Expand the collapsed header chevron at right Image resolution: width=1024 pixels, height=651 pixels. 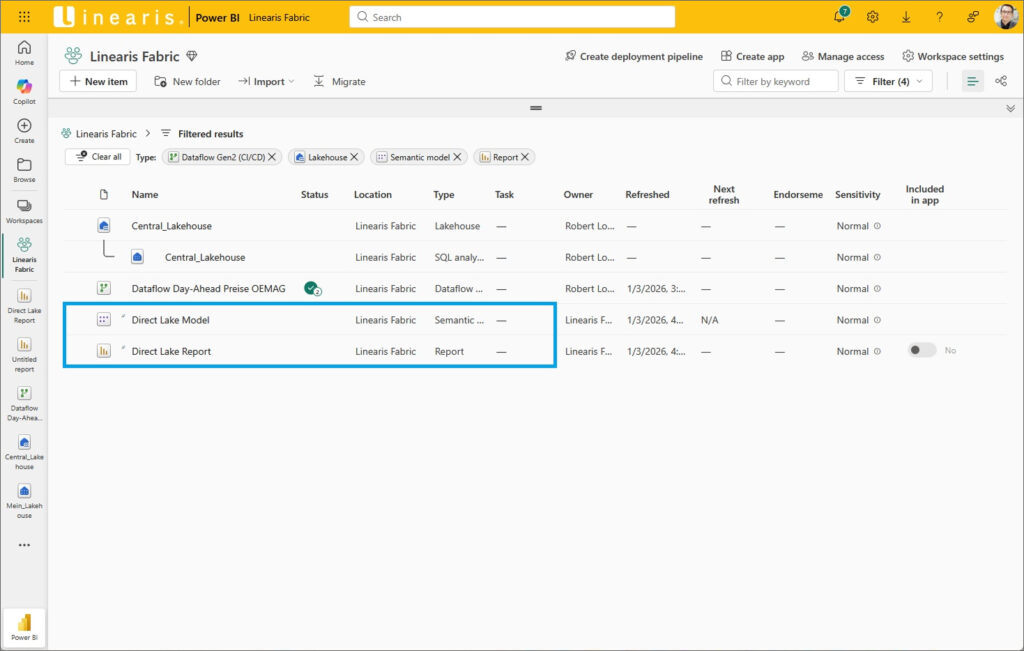click(x=1010, y=108)
